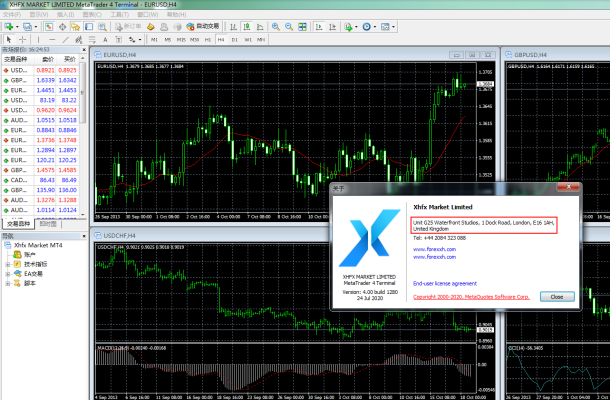Open the first www.forexxh.com link

click(434, 249)
